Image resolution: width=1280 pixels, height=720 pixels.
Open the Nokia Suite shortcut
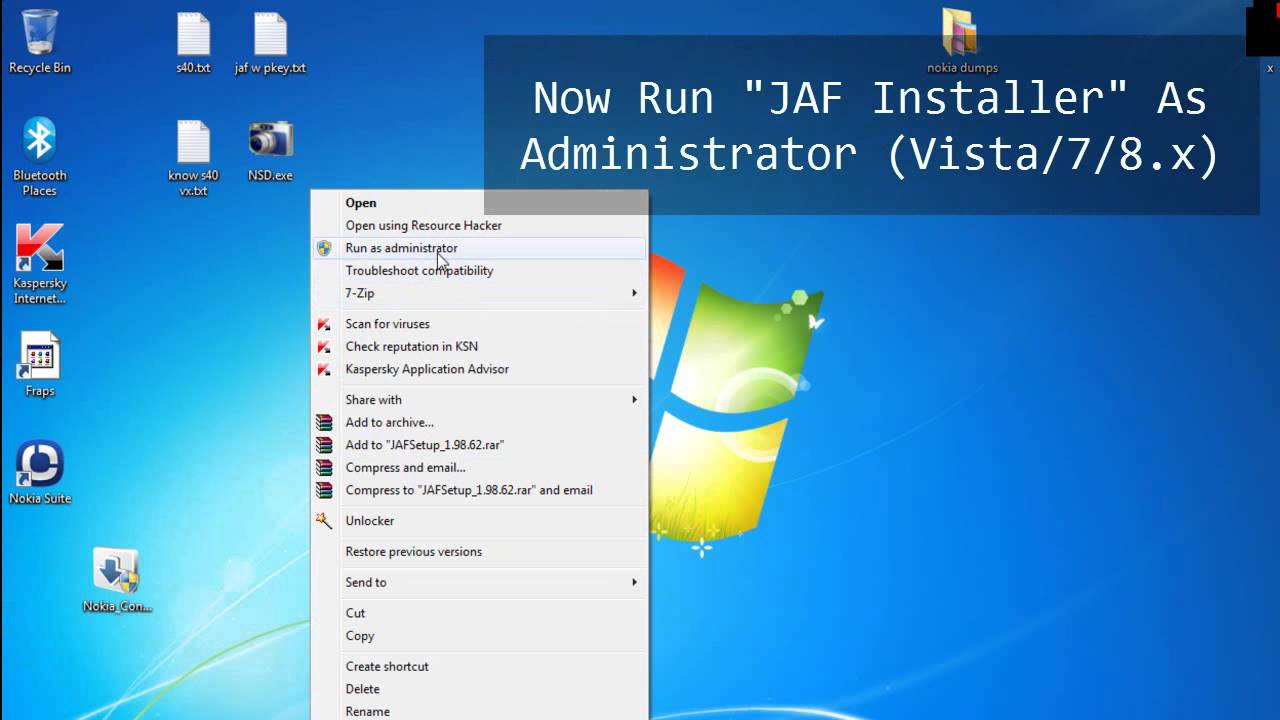(x=40, y=472)
